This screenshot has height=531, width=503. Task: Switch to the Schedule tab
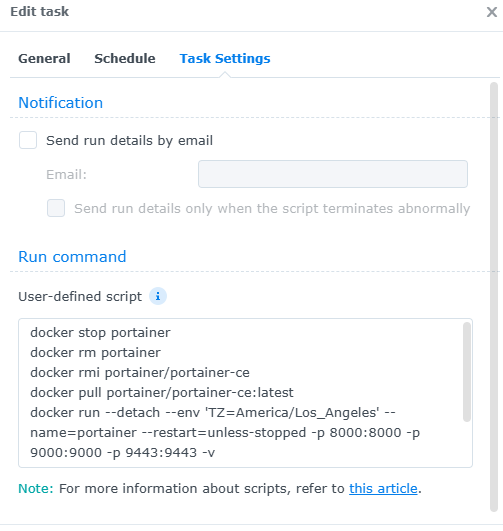point(125,59)
